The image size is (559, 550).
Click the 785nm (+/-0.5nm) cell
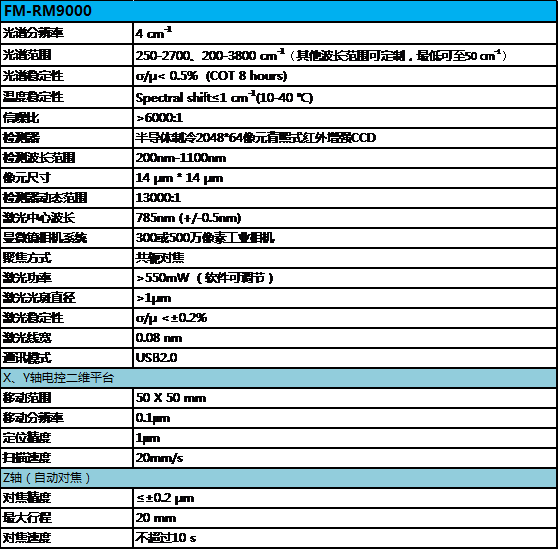tap(344, 217)
